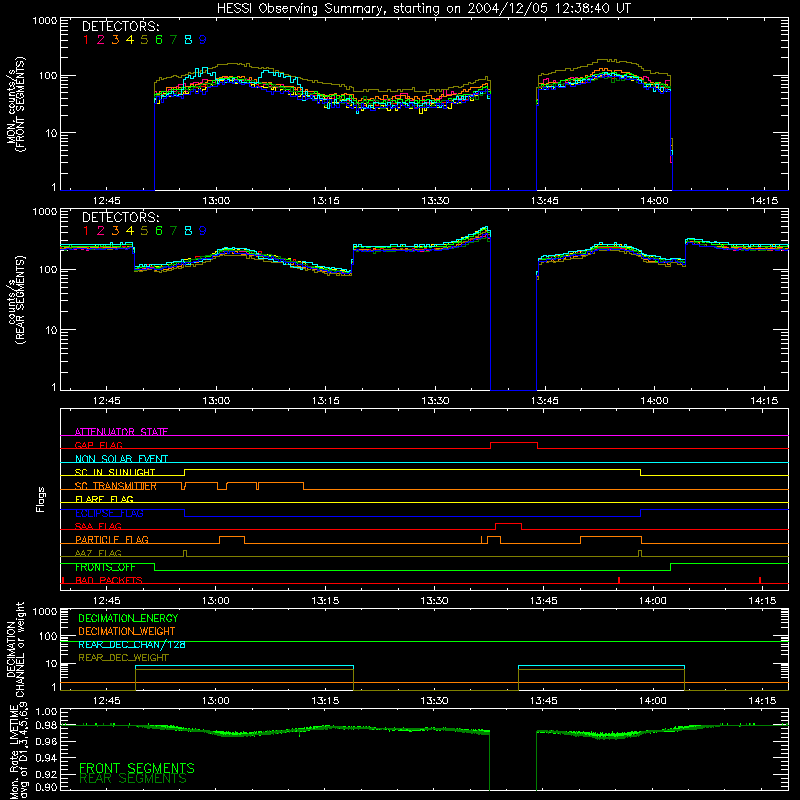Click the counts/s REAR SEGMENTS axis label
Image resolution: width=800 pixels, height=800 pixels.
pos(15,300)
